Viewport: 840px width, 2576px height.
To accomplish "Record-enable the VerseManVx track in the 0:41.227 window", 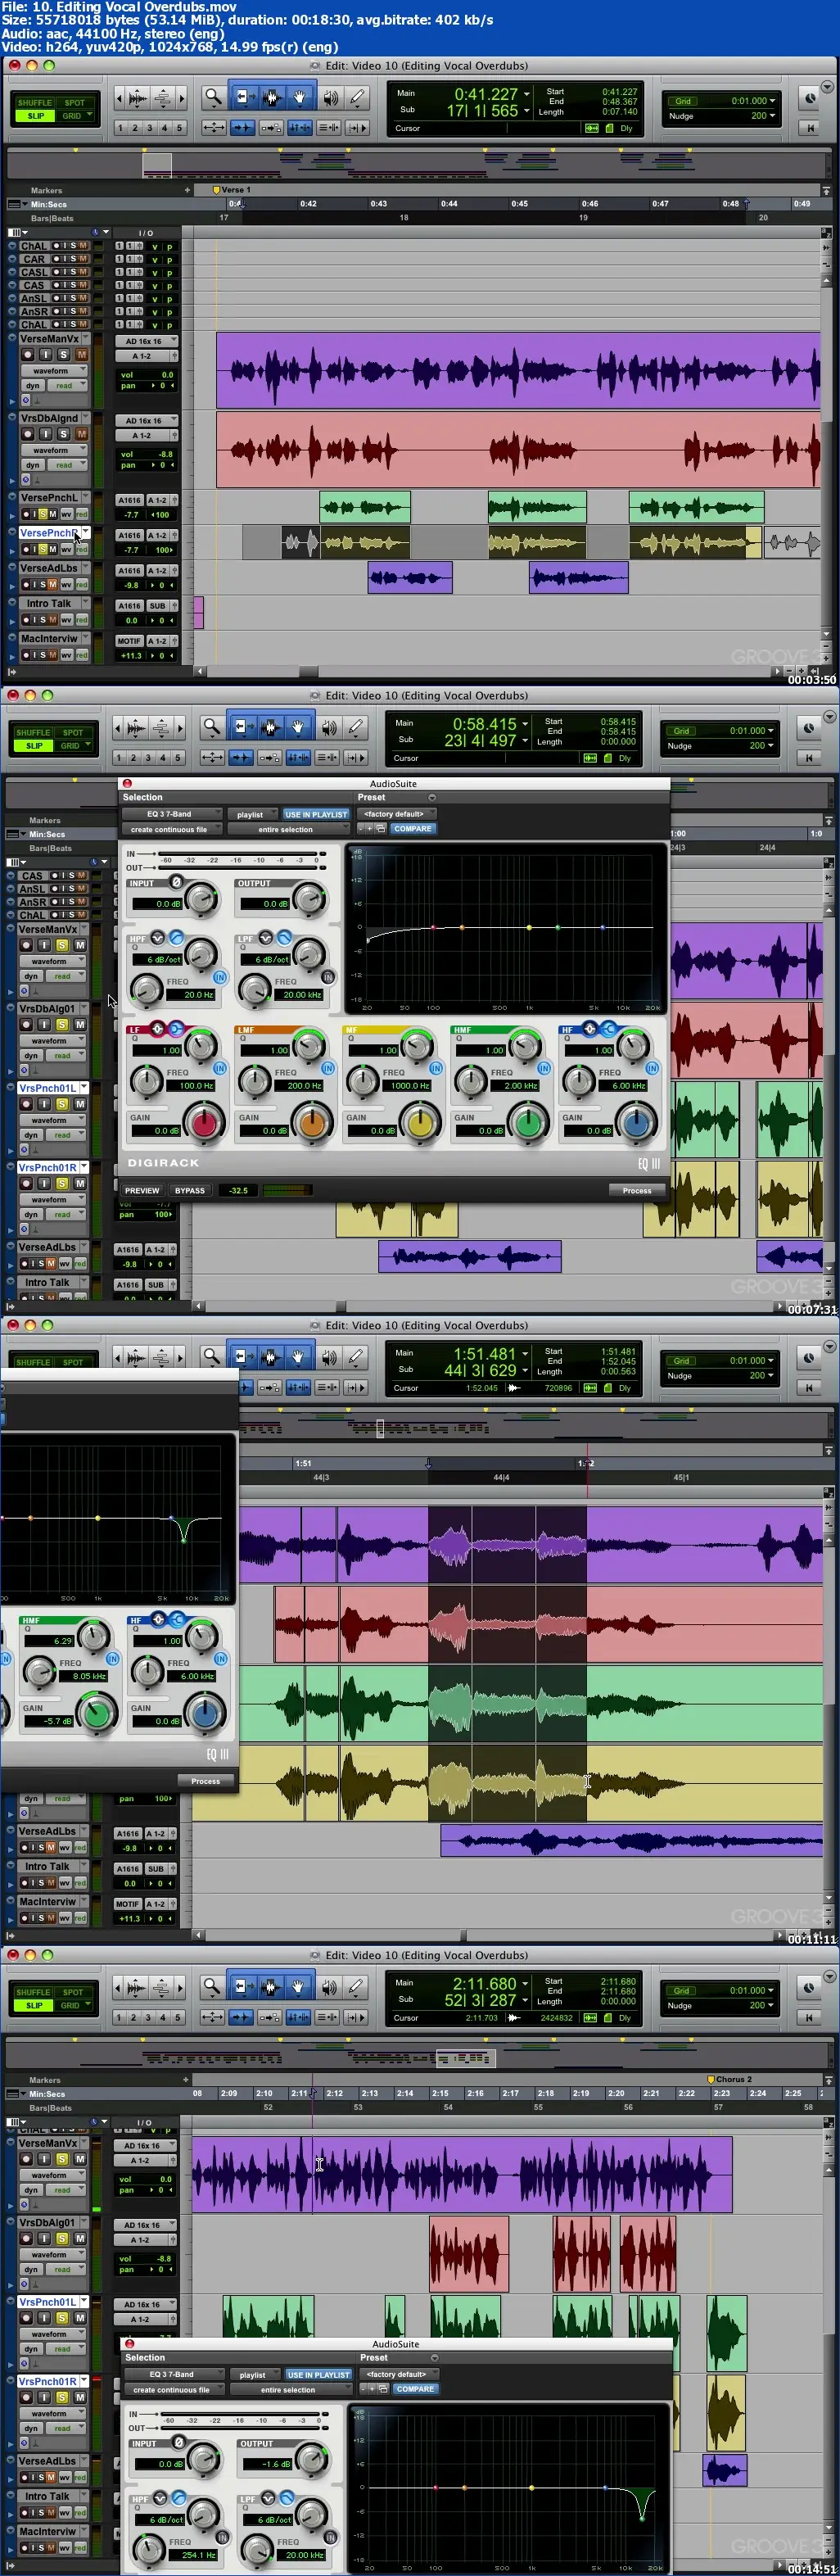I will tap(28, 354).
